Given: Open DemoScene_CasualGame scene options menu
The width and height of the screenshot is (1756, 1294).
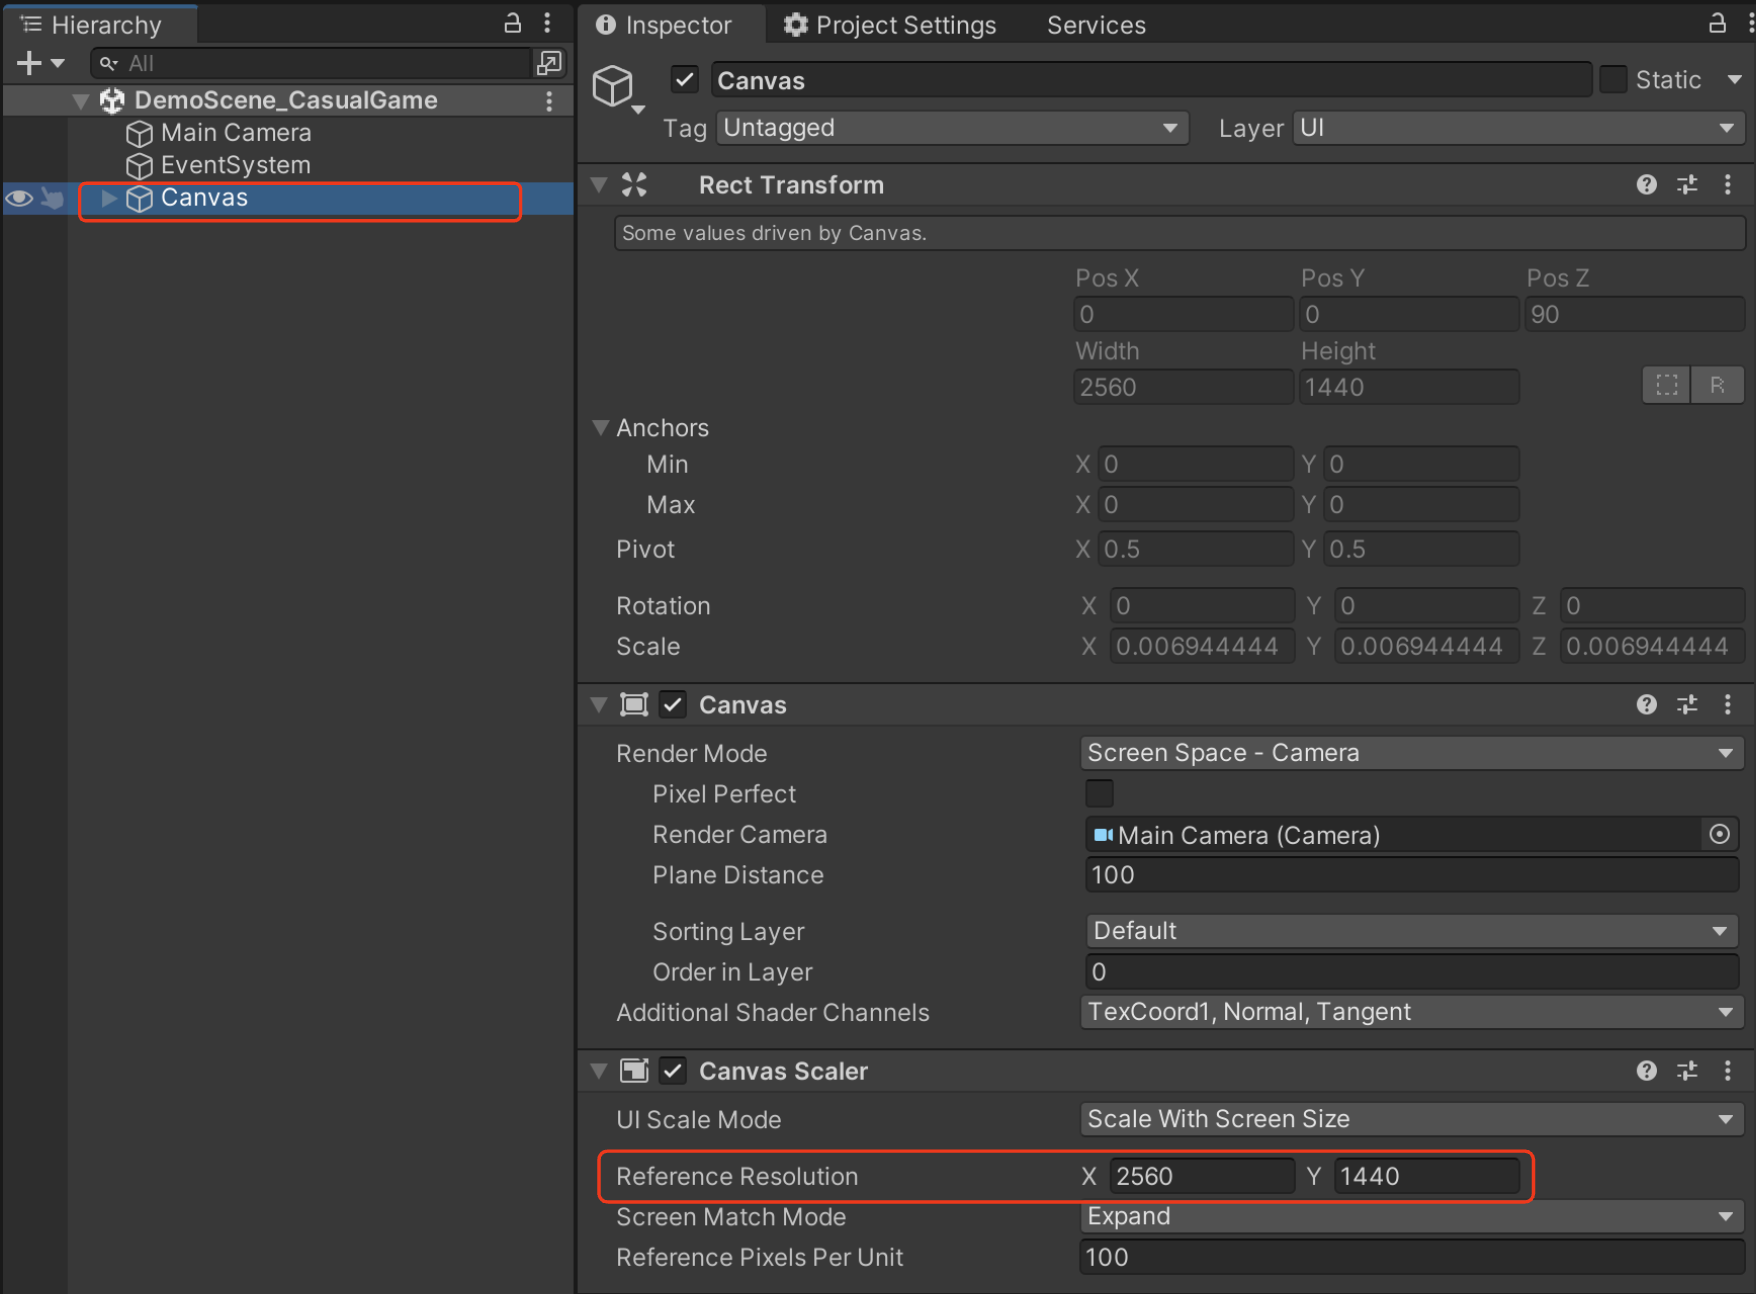Looking at the screenshot, I should [549, 100].
